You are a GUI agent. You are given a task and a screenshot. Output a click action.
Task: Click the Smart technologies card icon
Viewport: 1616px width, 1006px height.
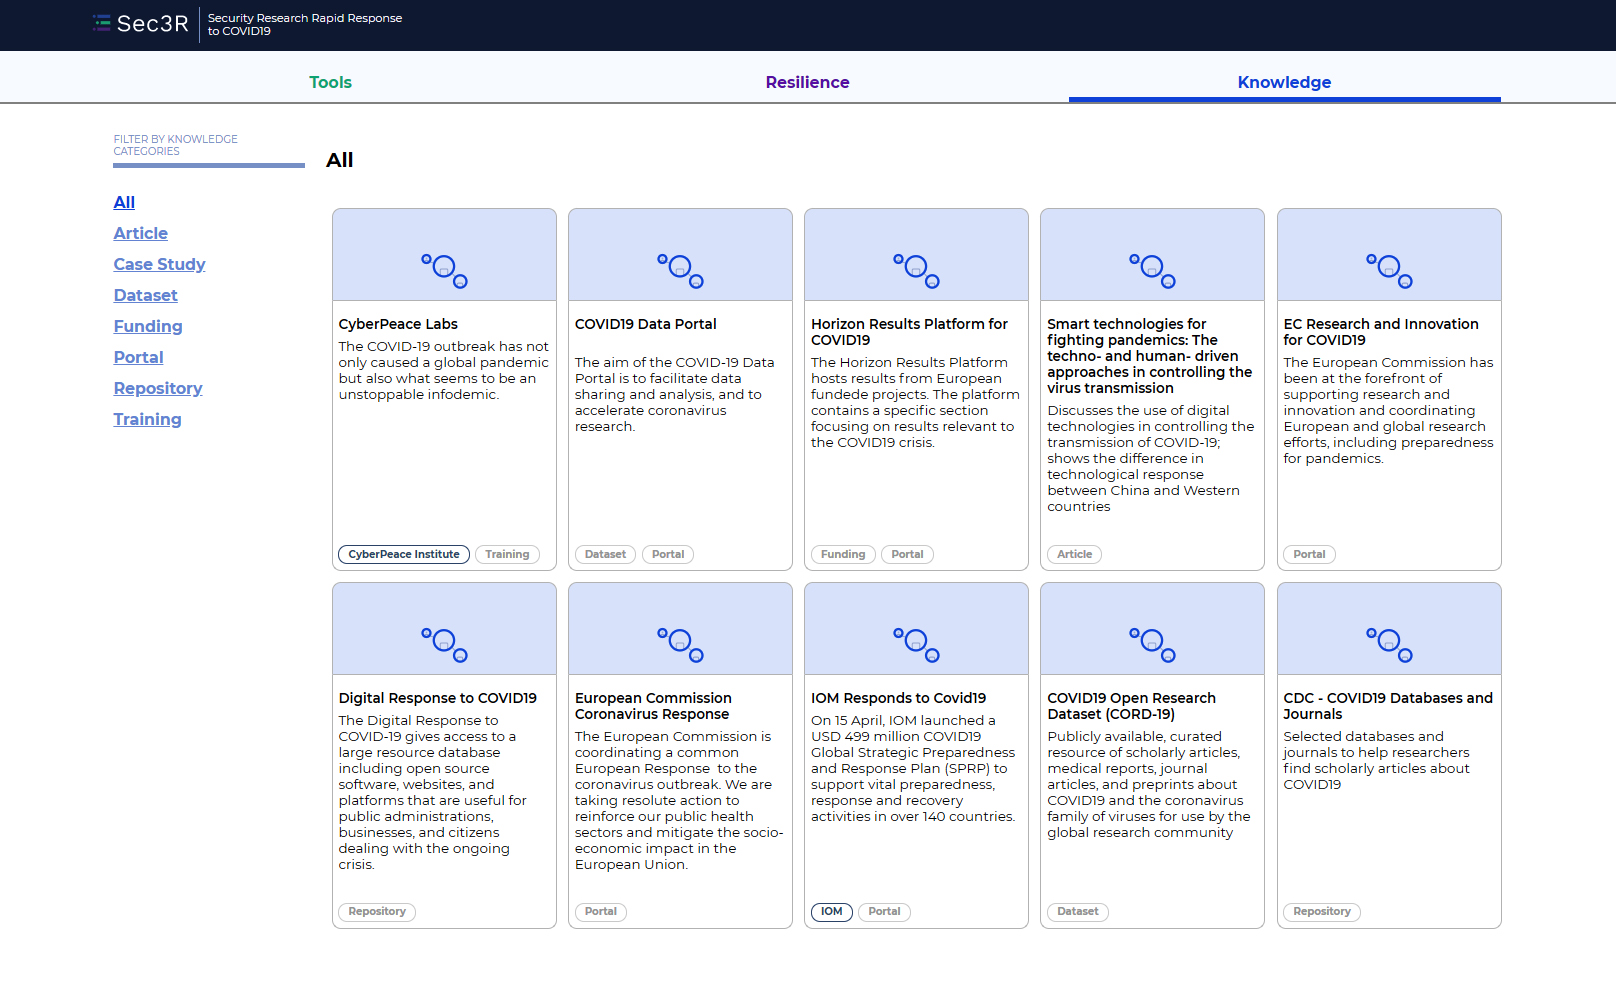pos(1152,270)
